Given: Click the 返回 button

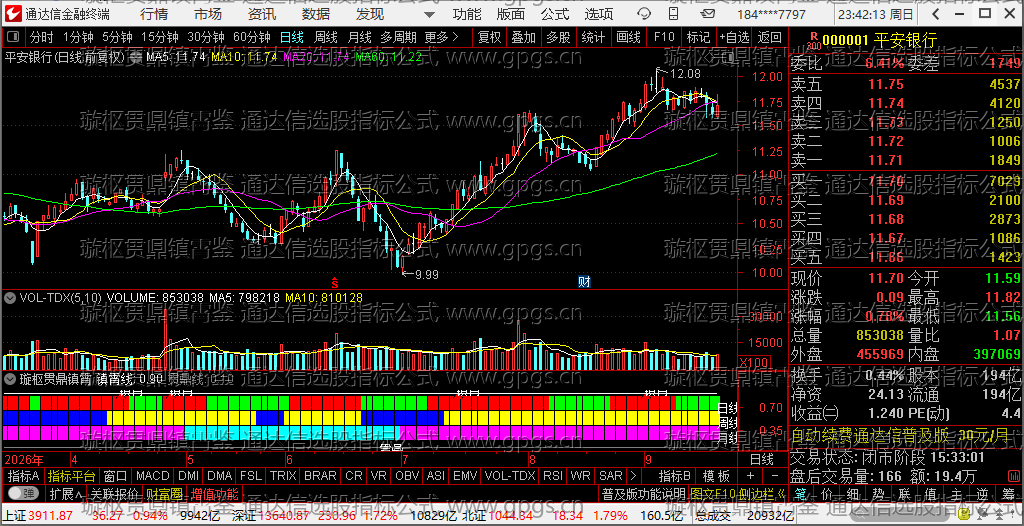Looking at the screenshot, I should (770, 37).
